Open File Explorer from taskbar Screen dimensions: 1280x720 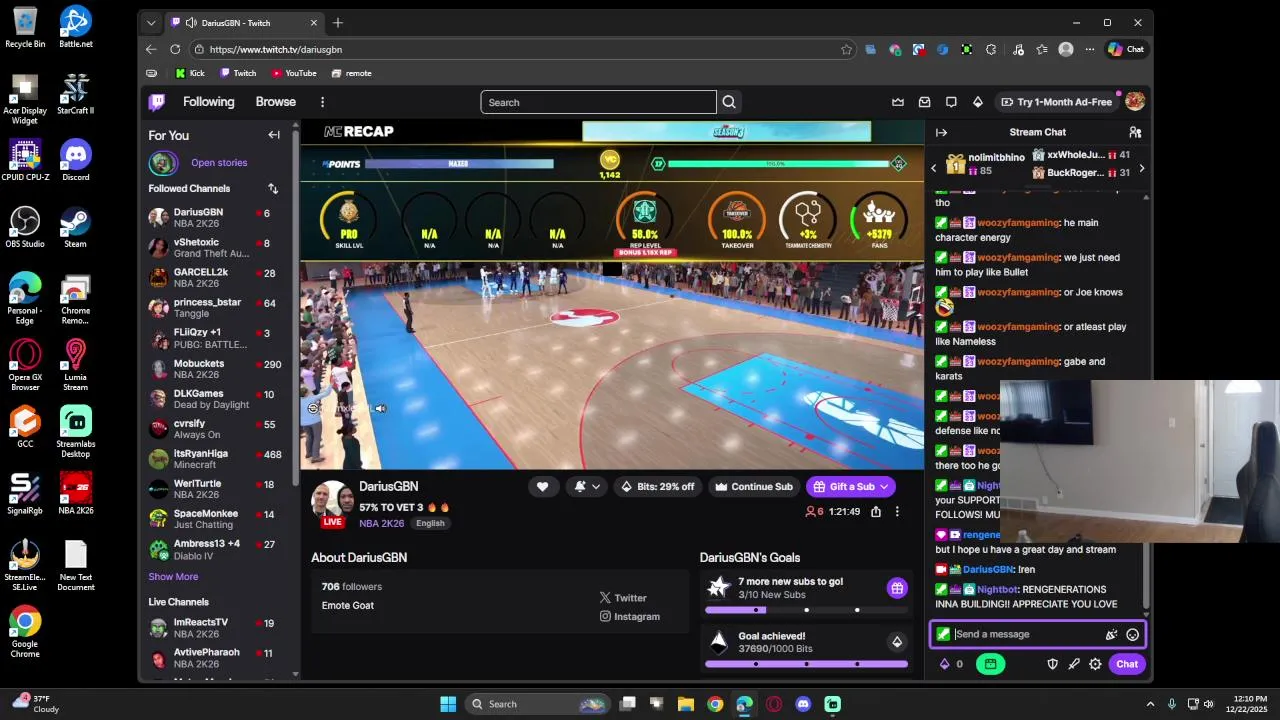(x=686, y=704)
